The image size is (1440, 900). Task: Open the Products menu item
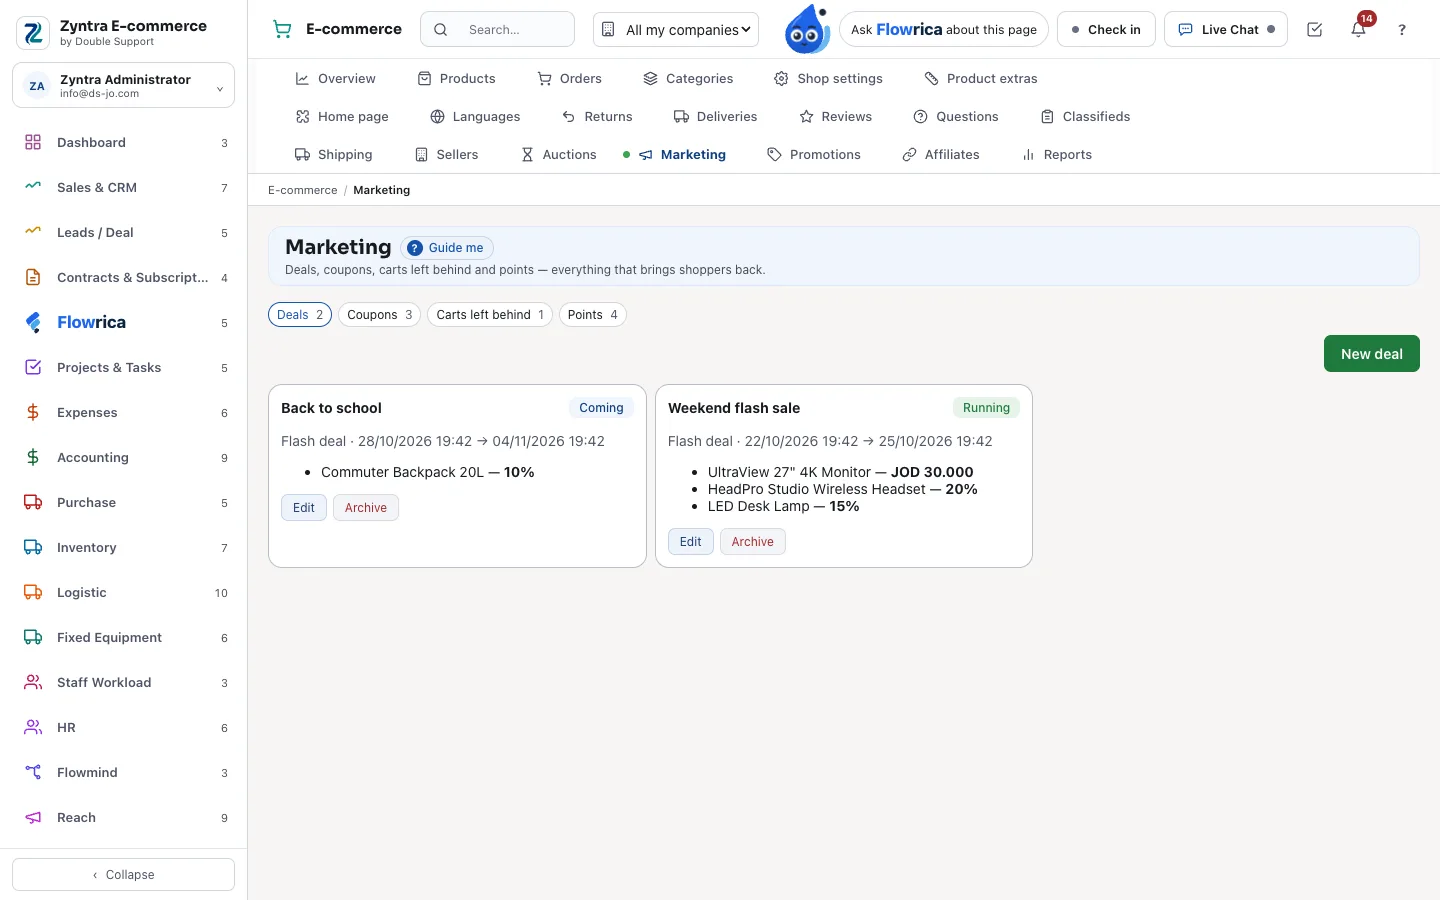point(456,78)
